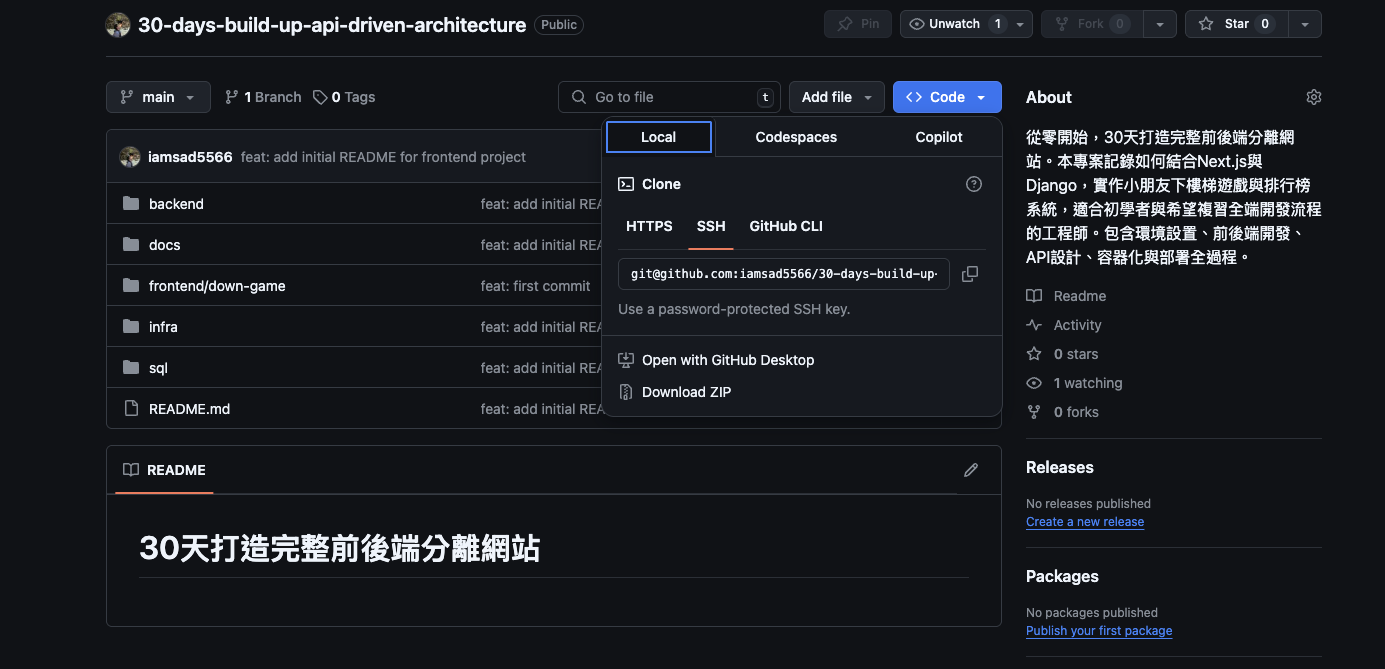Screen dimensions: 1385x669
Task: Open the README.md file
Action: pyautogui.click(x=190, y=409)
